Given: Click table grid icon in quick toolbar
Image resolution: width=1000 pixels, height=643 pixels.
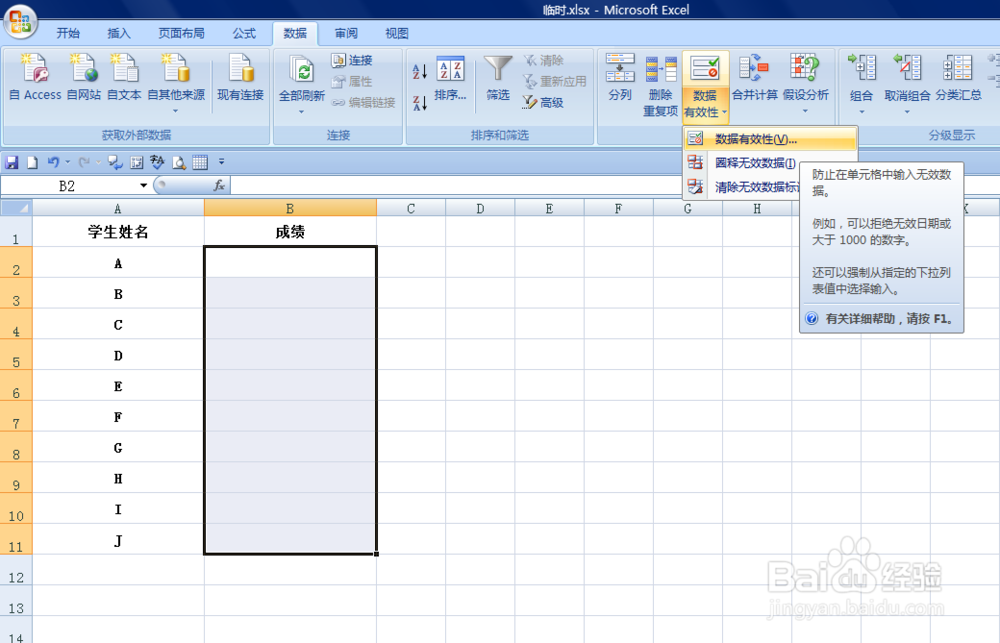Looking at the screenshot, I should 200,163.
